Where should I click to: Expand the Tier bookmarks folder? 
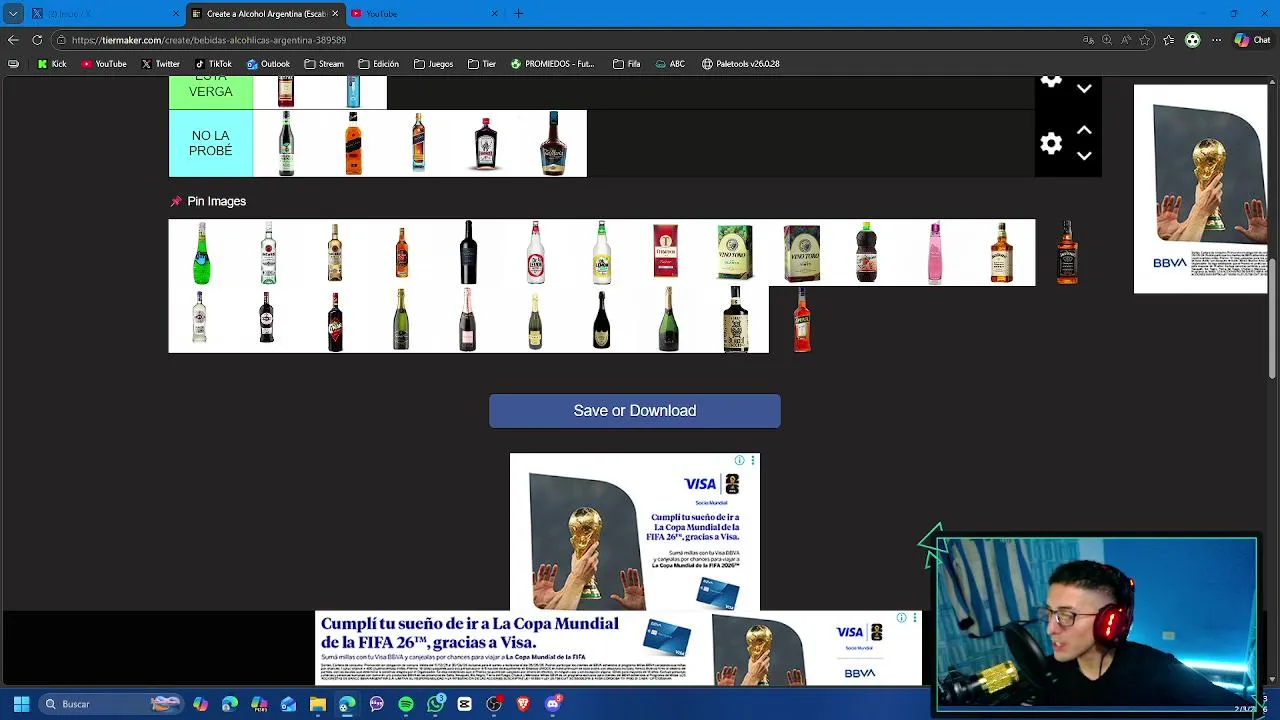point(482,64)
